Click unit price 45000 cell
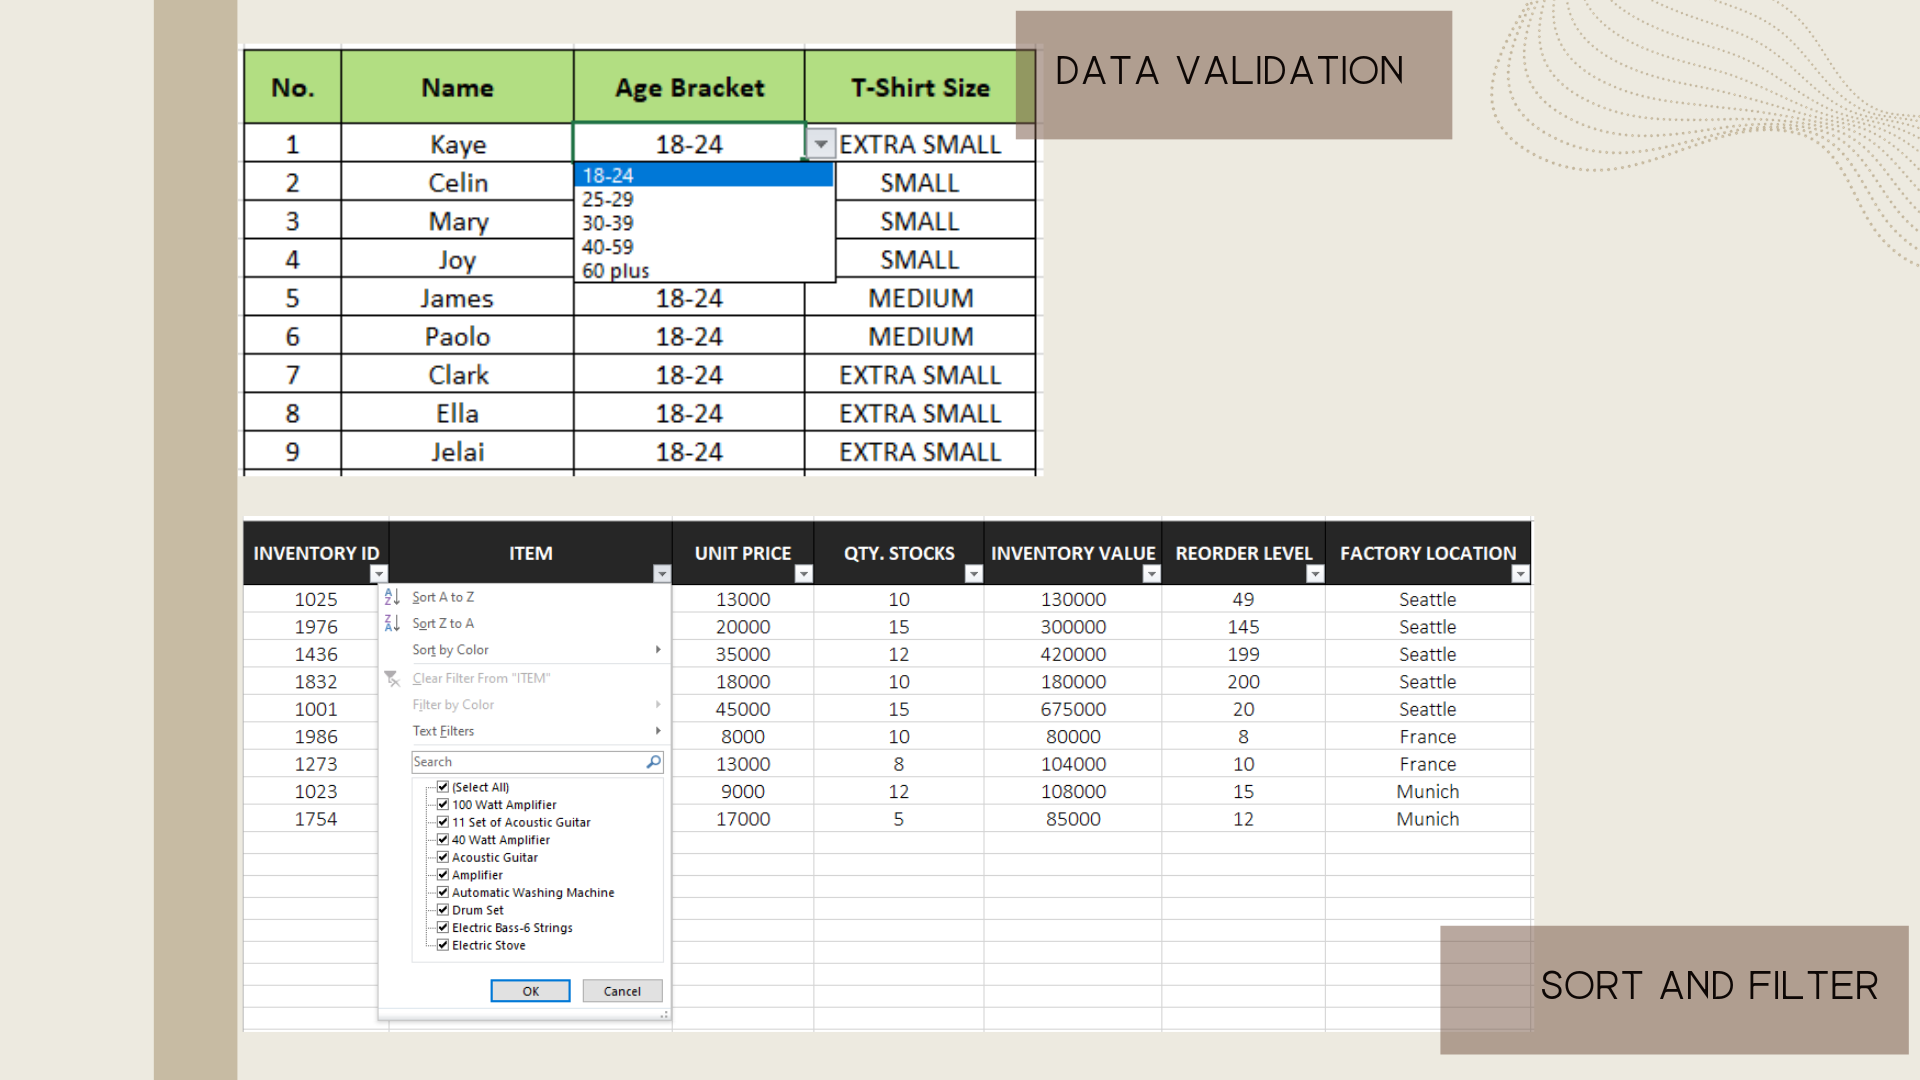Screen dimensions: 1920x1080 click(x=743, y=709)
